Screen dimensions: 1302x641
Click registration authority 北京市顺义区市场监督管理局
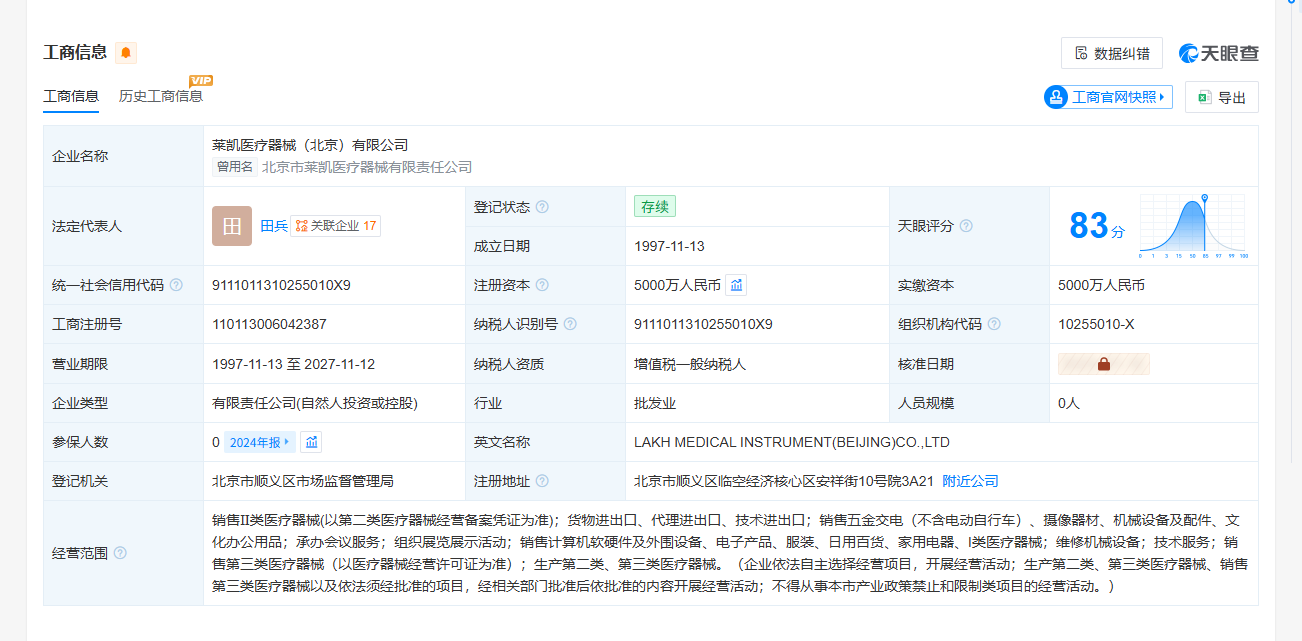pos(303,481)
